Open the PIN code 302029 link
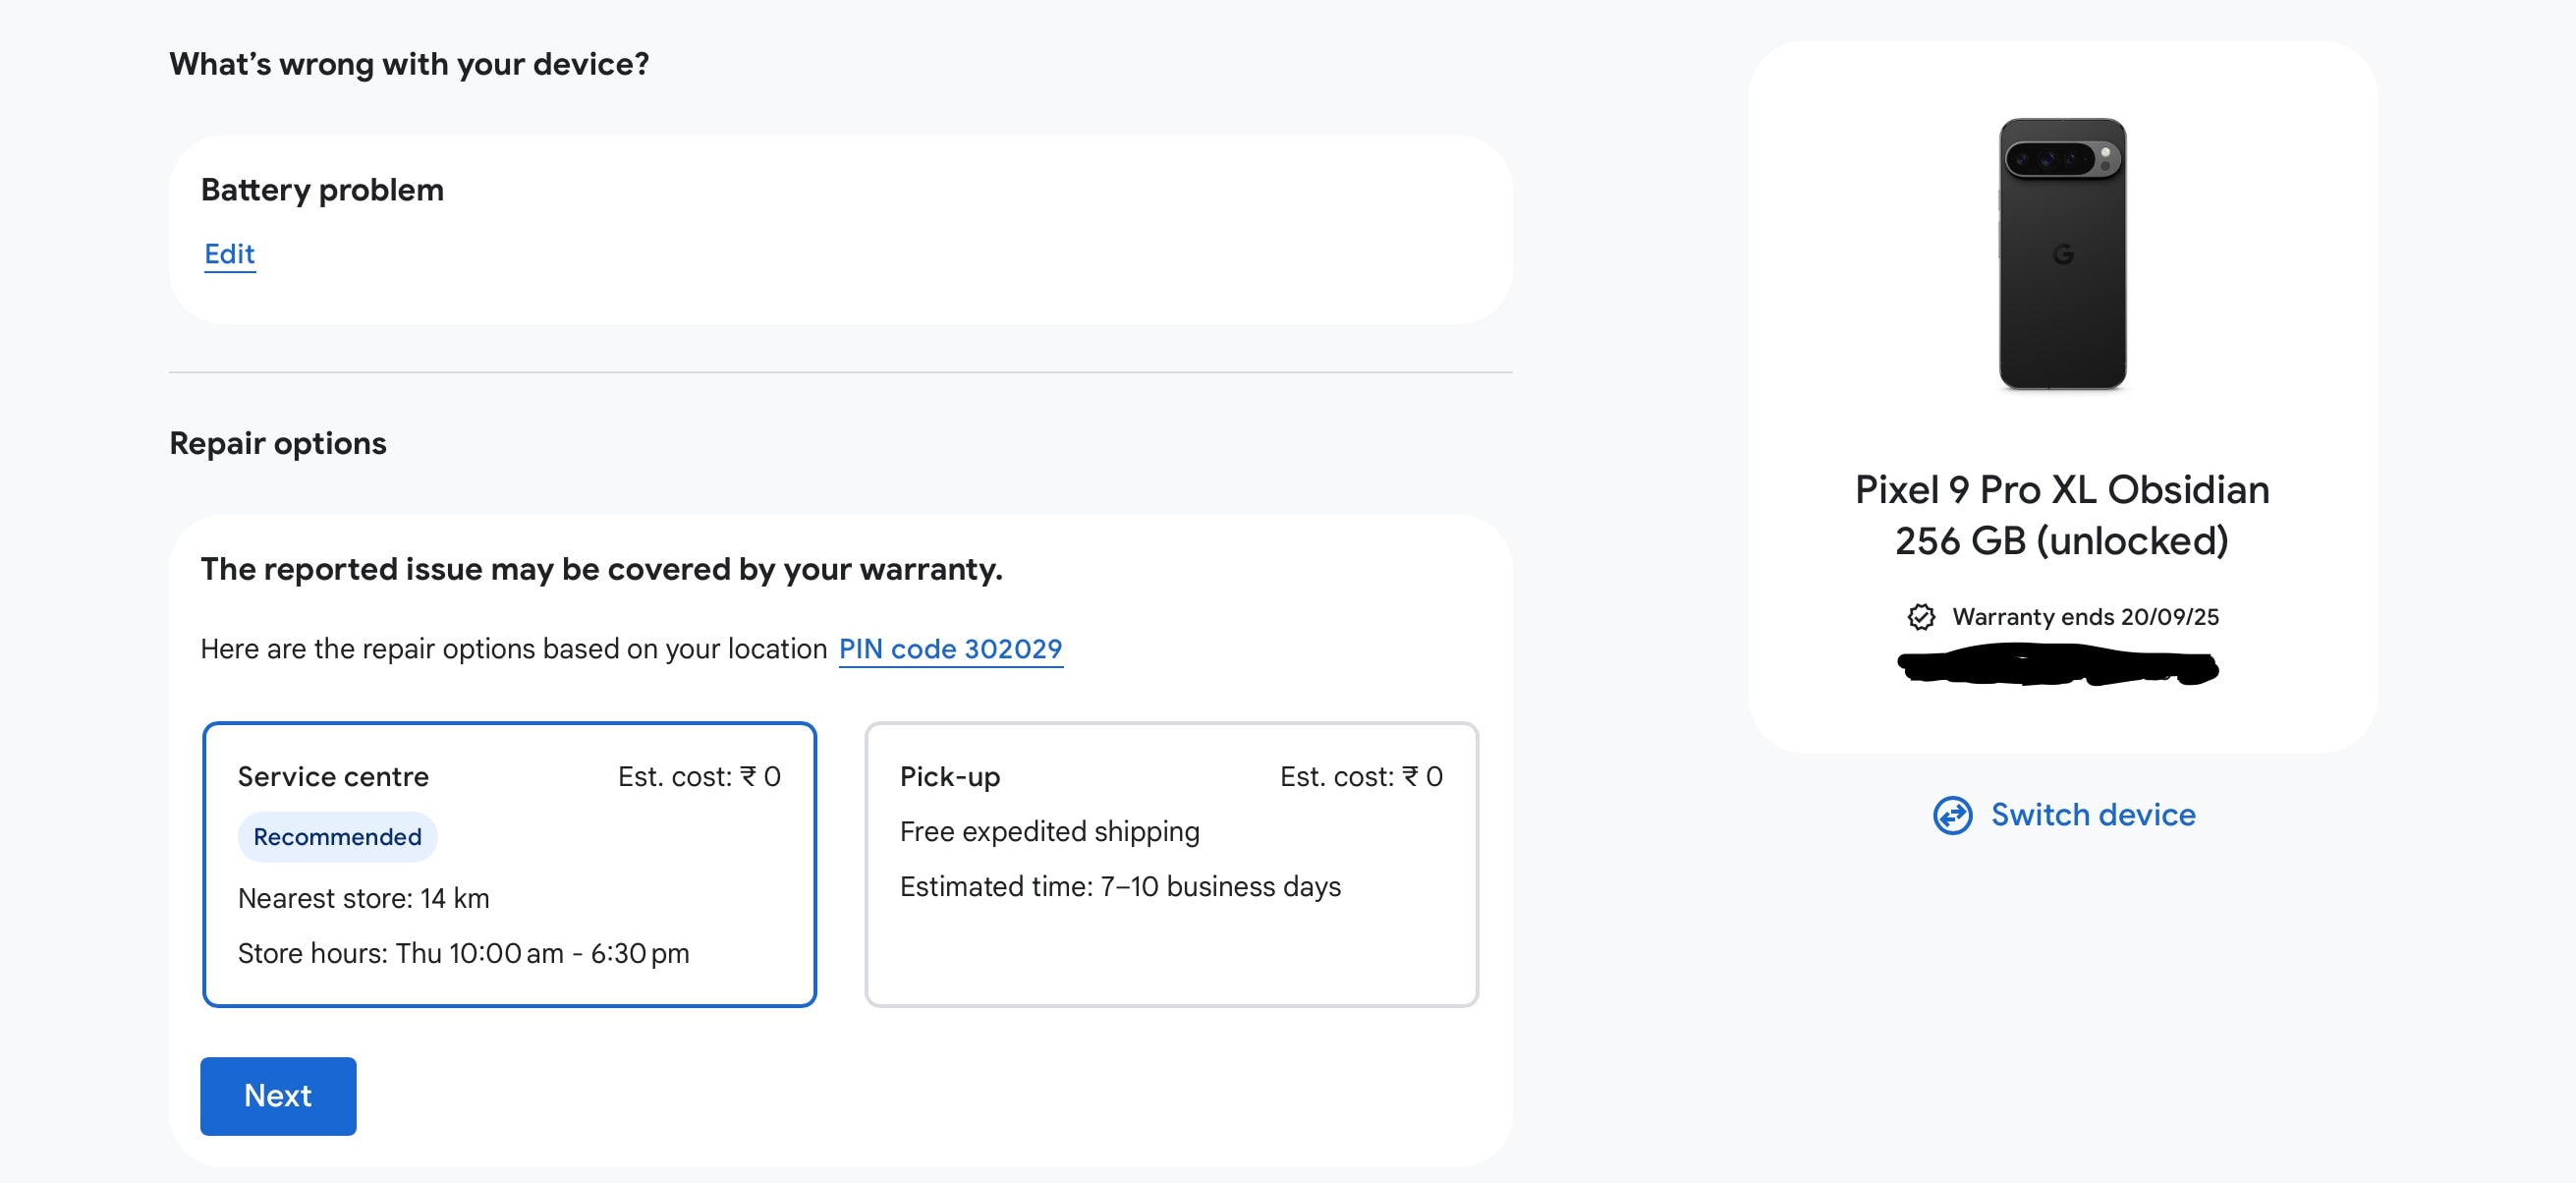 pos(950,649)
